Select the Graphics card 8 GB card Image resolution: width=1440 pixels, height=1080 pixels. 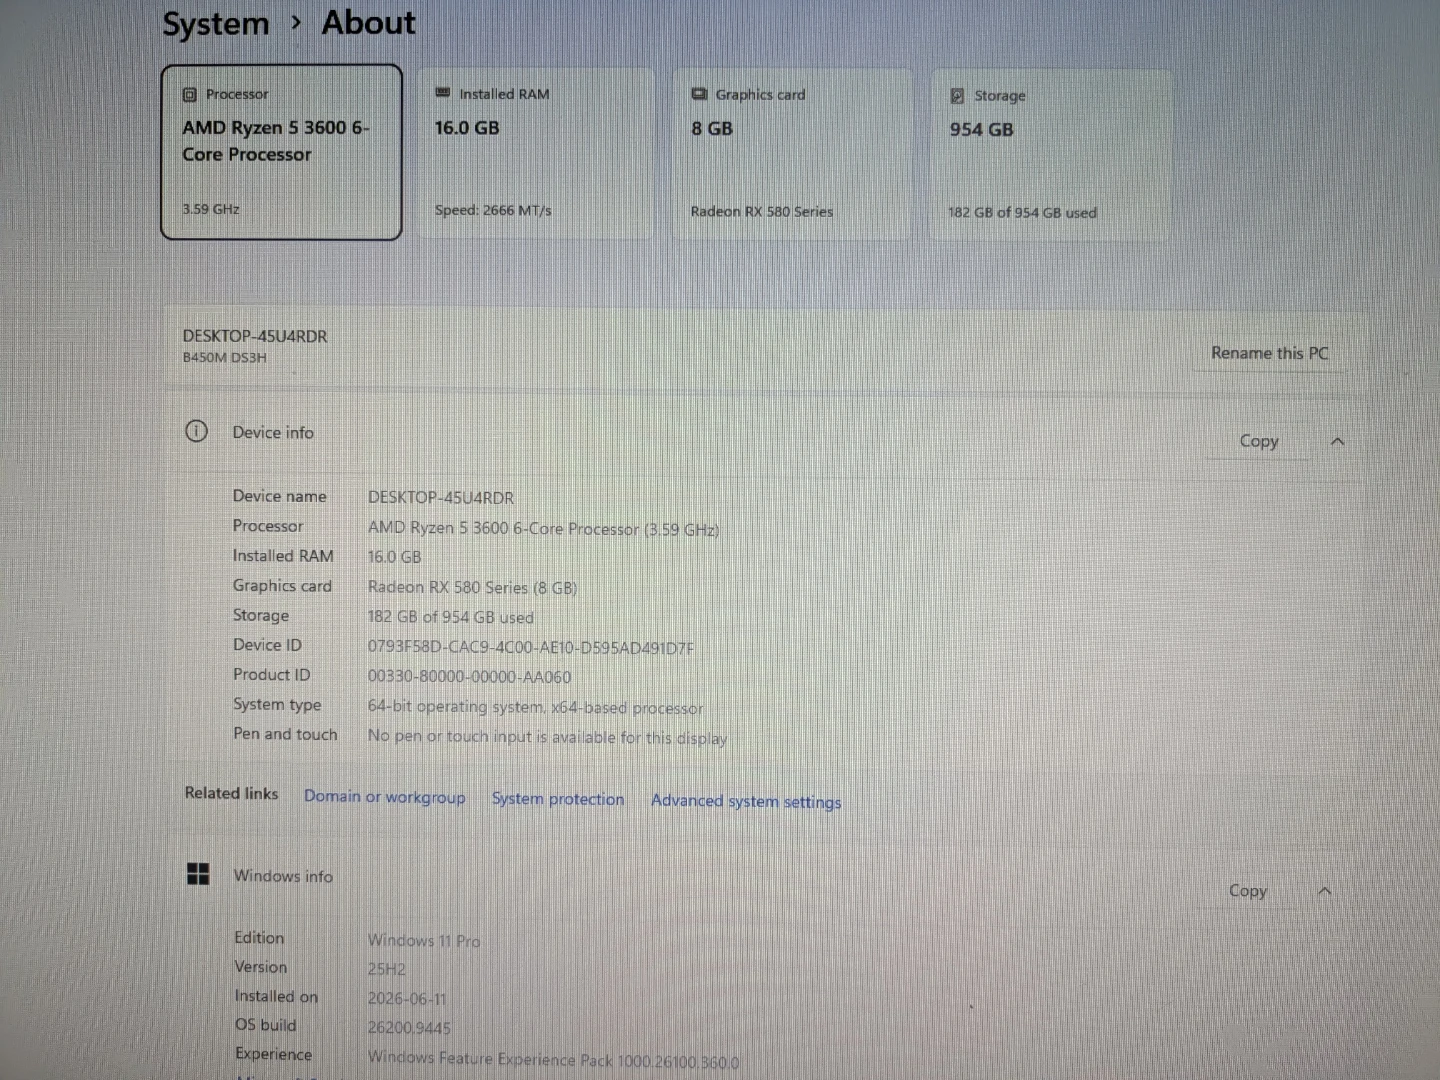793,154
